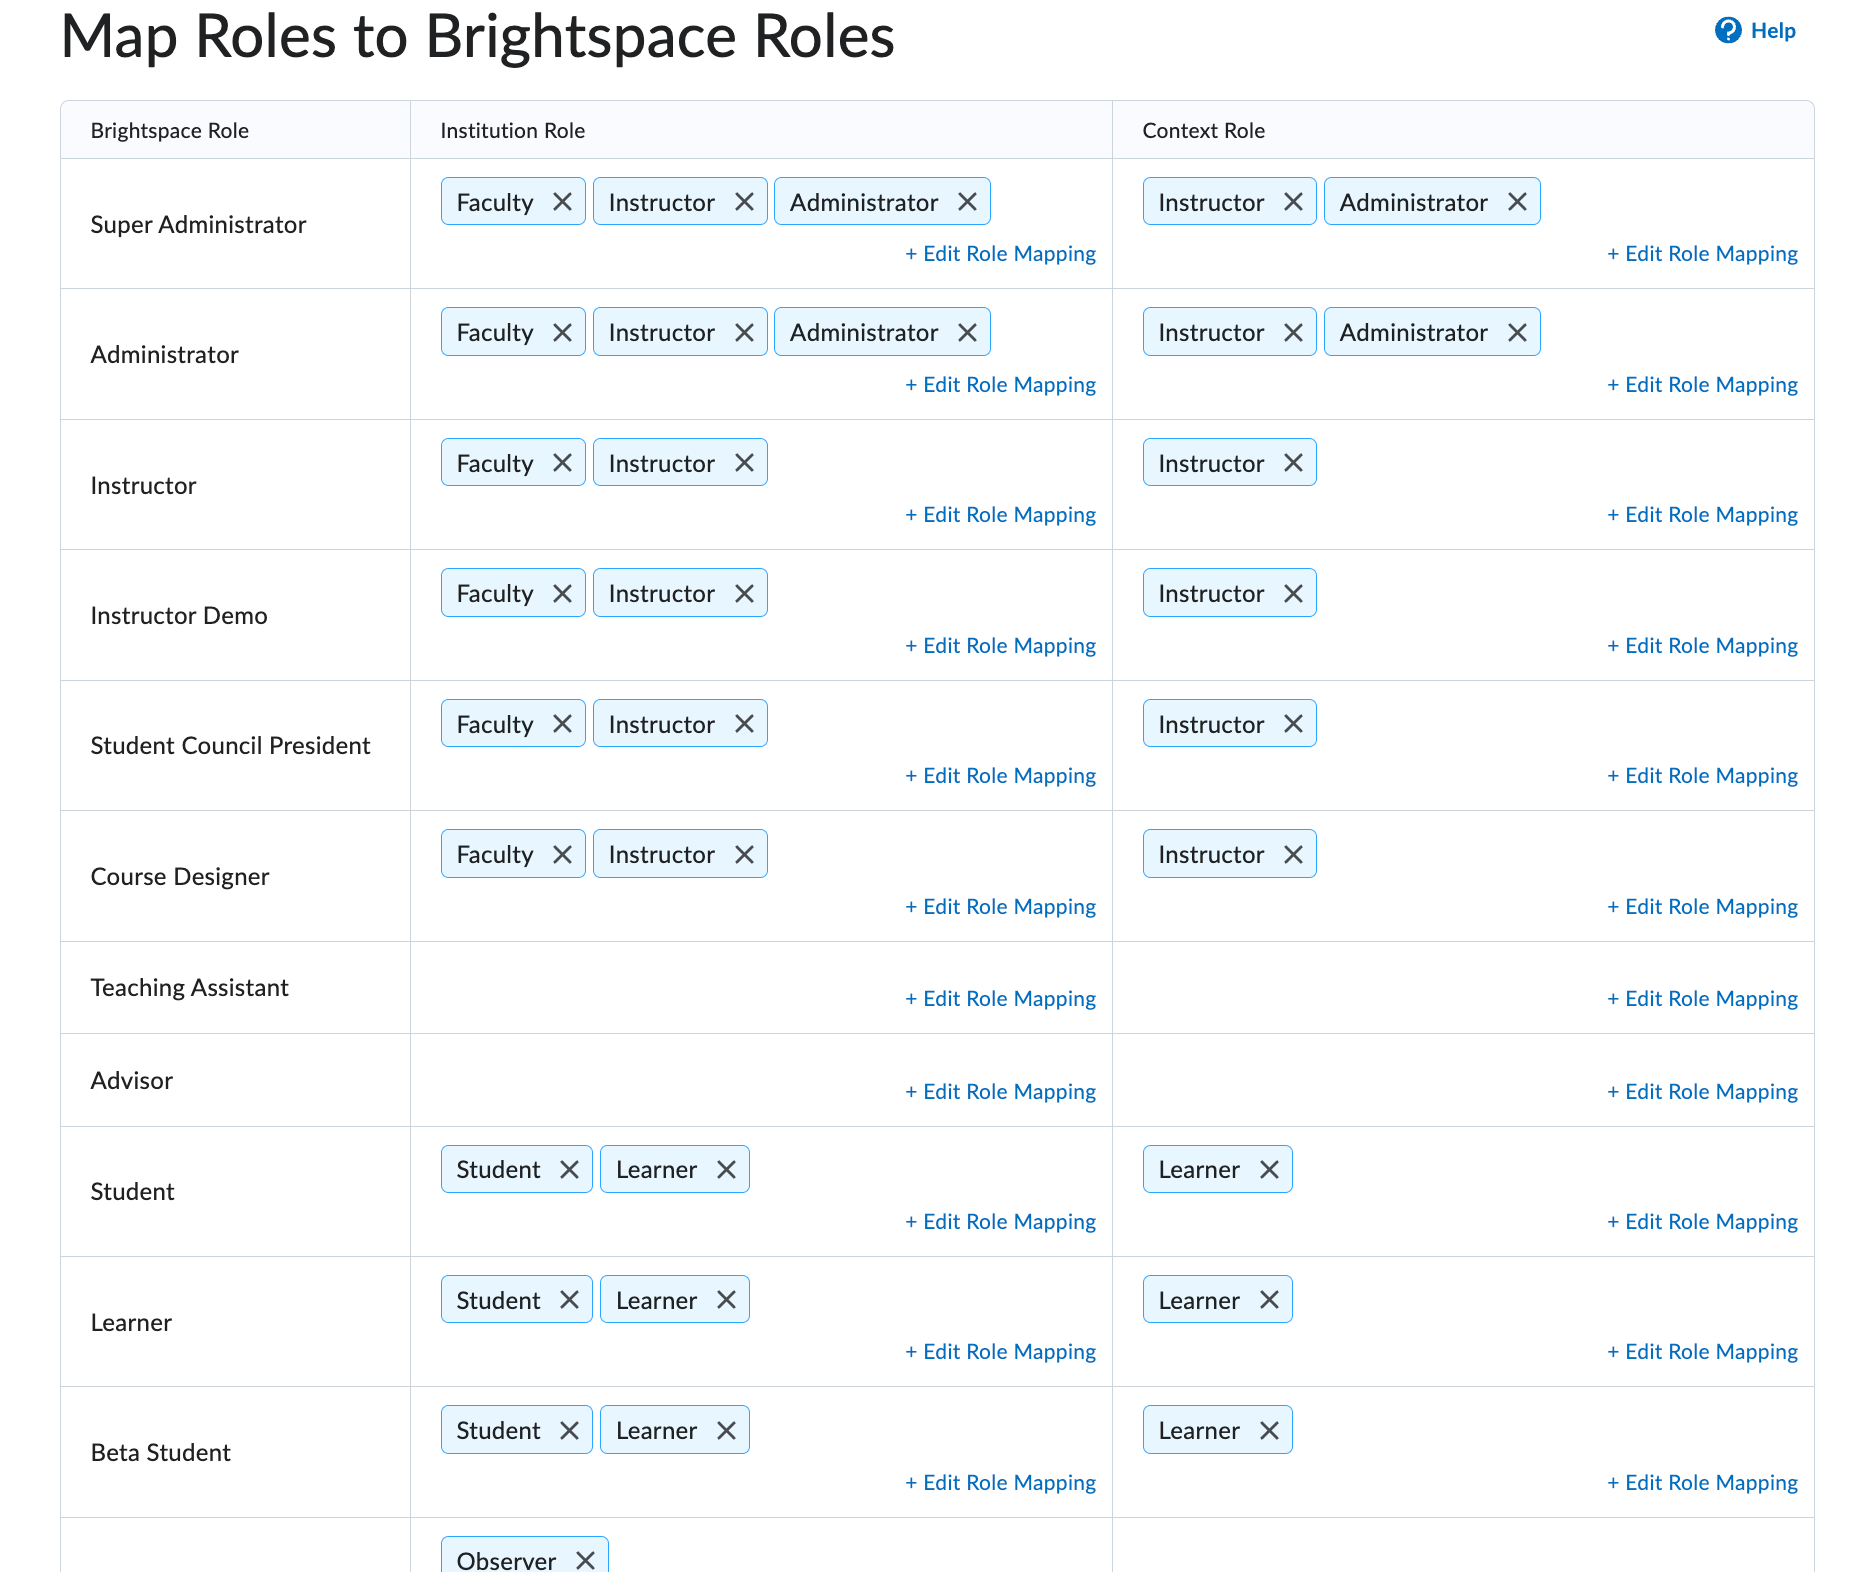Remove Faculty from Super Administrator institution roles

coord(562,202)
